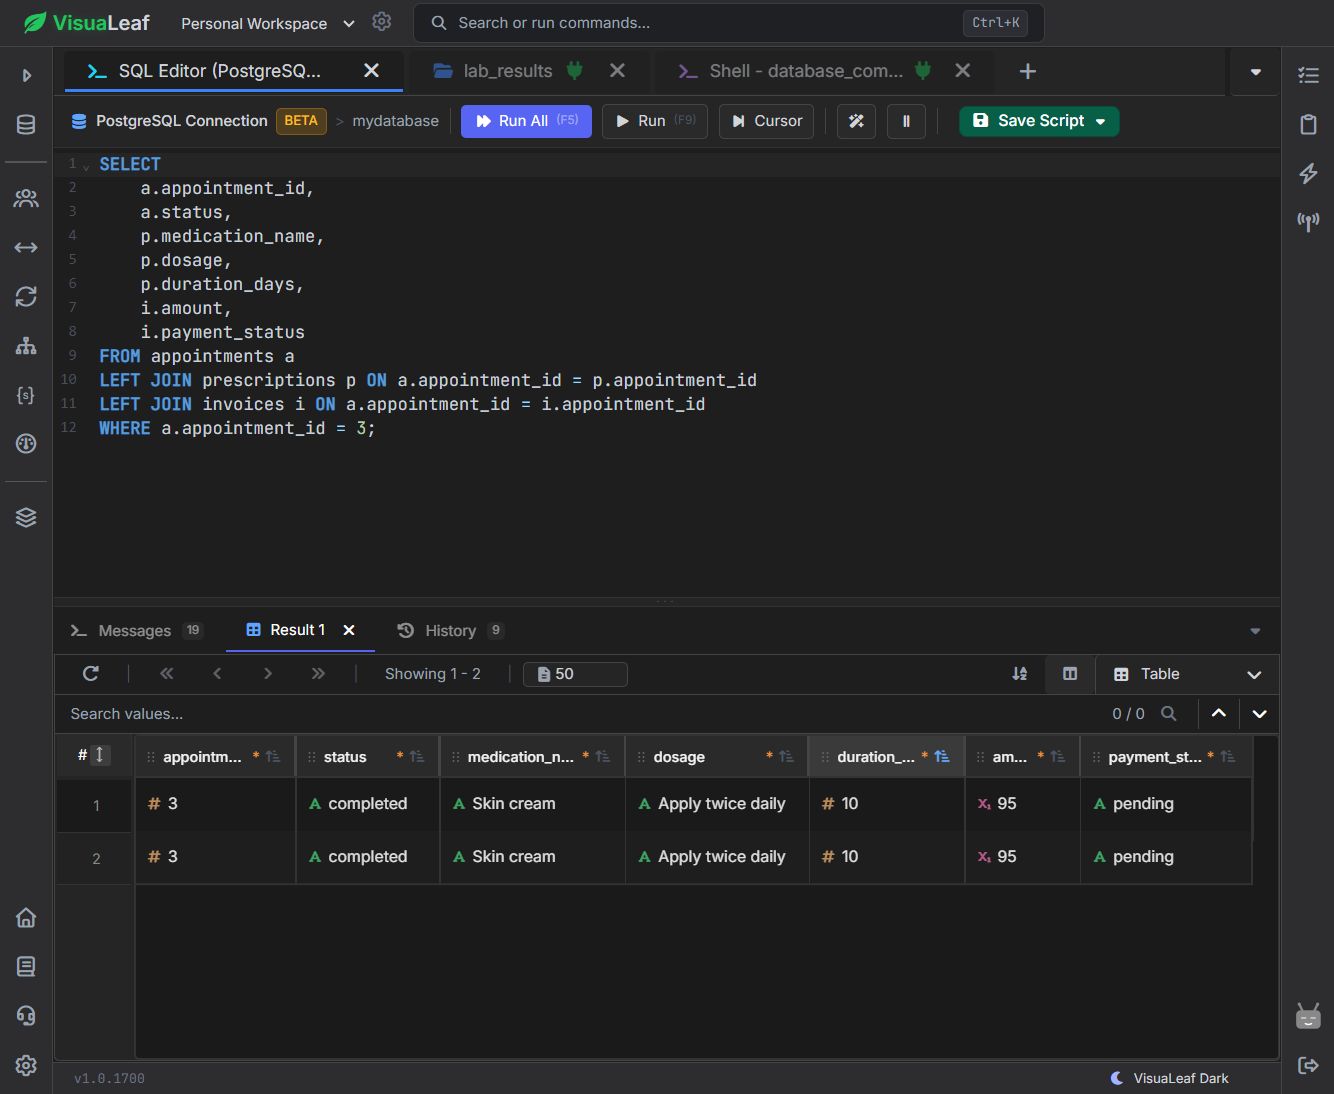Toggle sort on duration_days column
The image size is (1334, 1094).
coord(942,757)
